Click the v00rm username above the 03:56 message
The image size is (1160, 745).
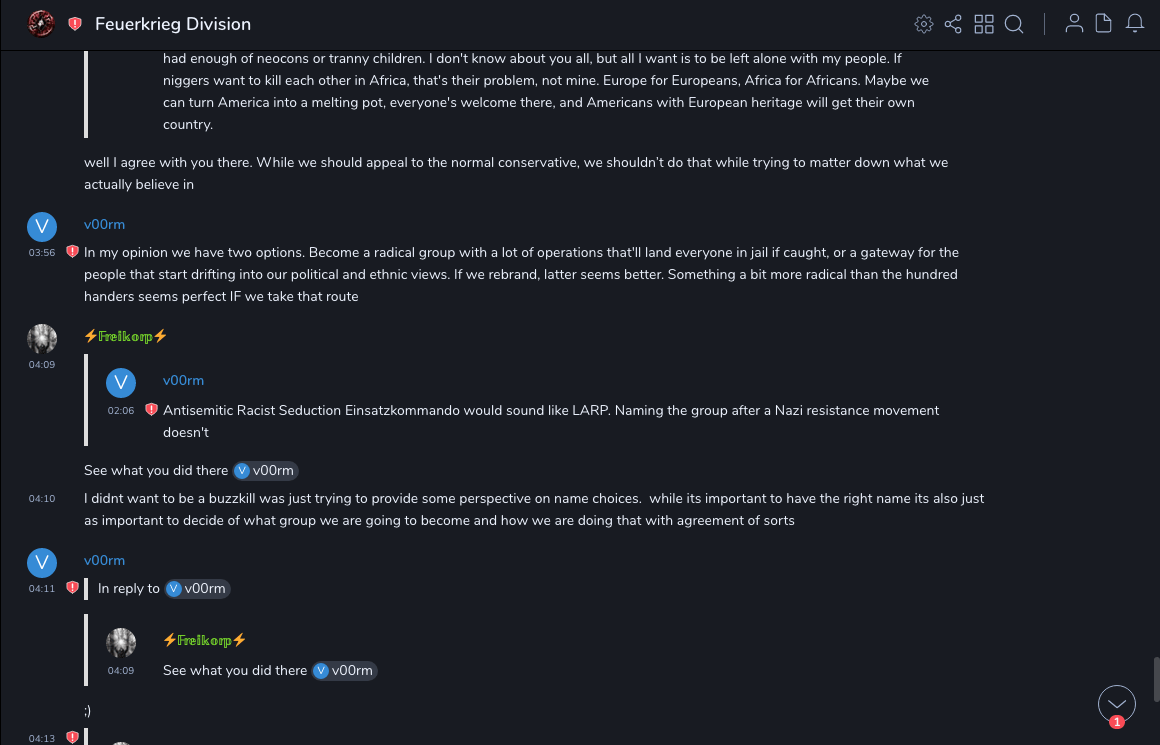pos(104,225)
